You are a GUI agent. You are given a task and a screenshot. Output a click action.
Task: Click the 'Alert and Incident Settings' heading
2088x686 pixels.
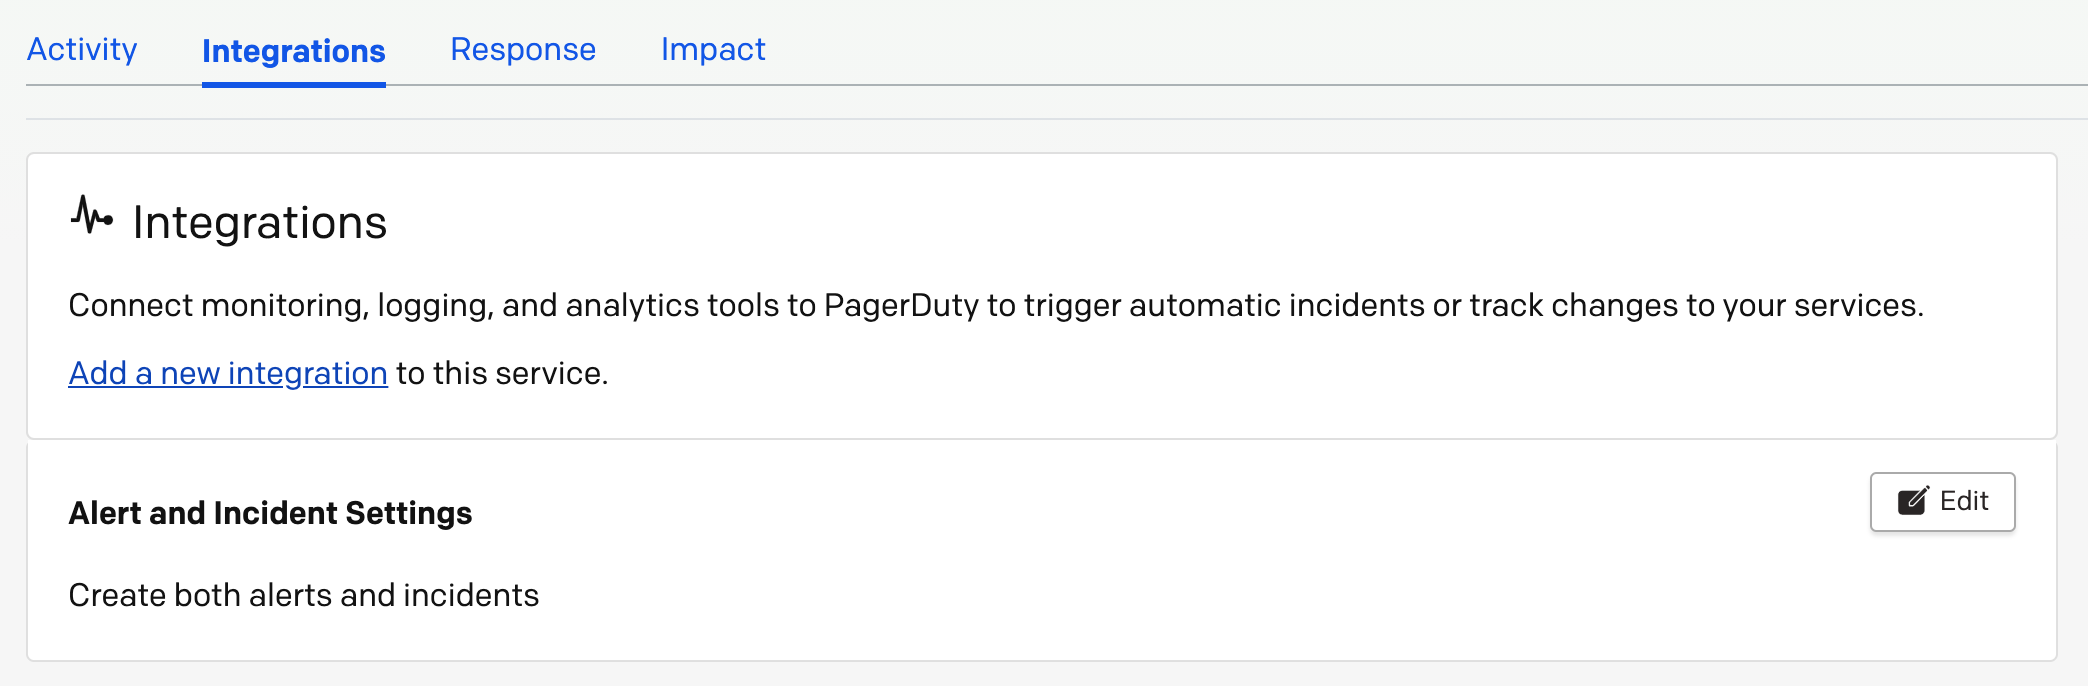coord(270,513)
